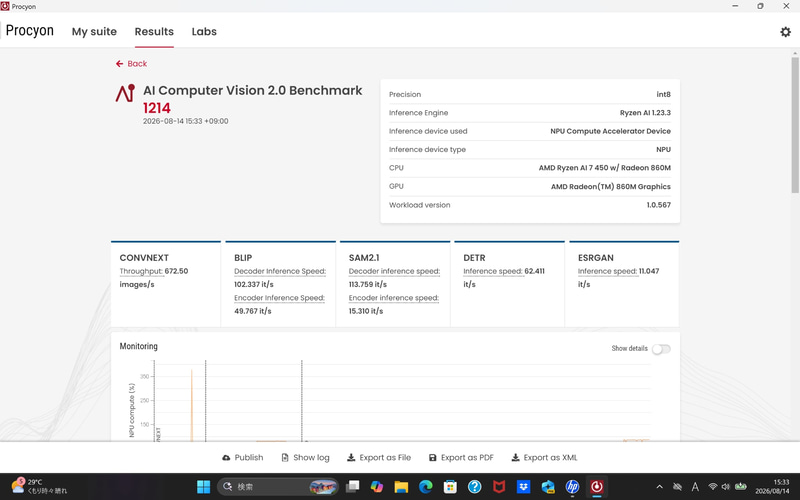800x500 pixels.
Task: Select the Results tab
Action: click(154, 32)
